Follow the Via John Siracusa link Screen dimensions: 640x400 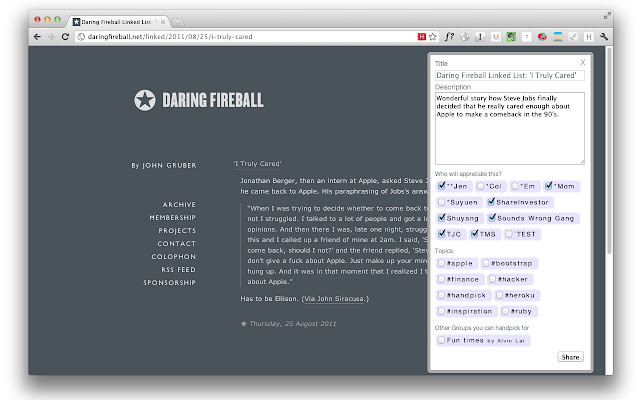click(335, 299)
